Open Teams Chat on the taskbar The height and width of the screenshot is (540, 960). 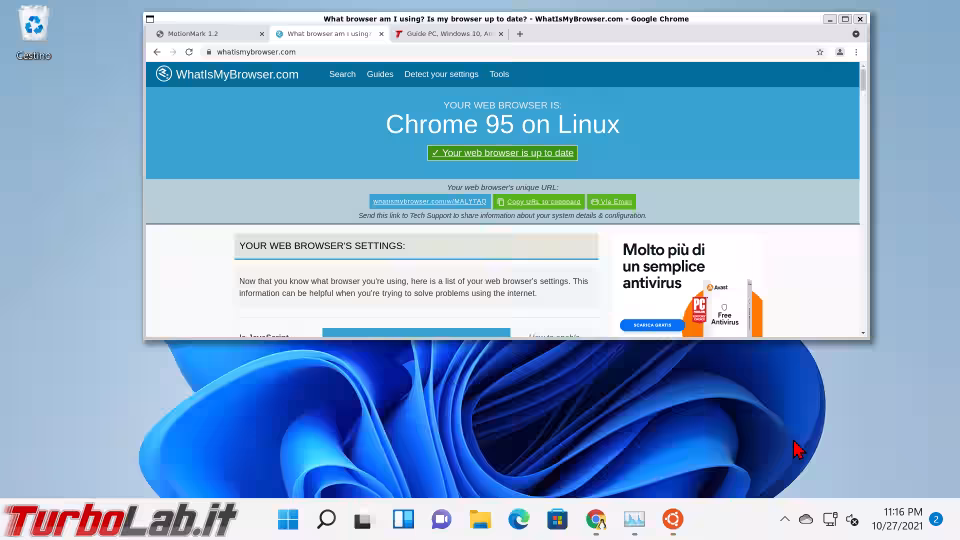point(441,520)
